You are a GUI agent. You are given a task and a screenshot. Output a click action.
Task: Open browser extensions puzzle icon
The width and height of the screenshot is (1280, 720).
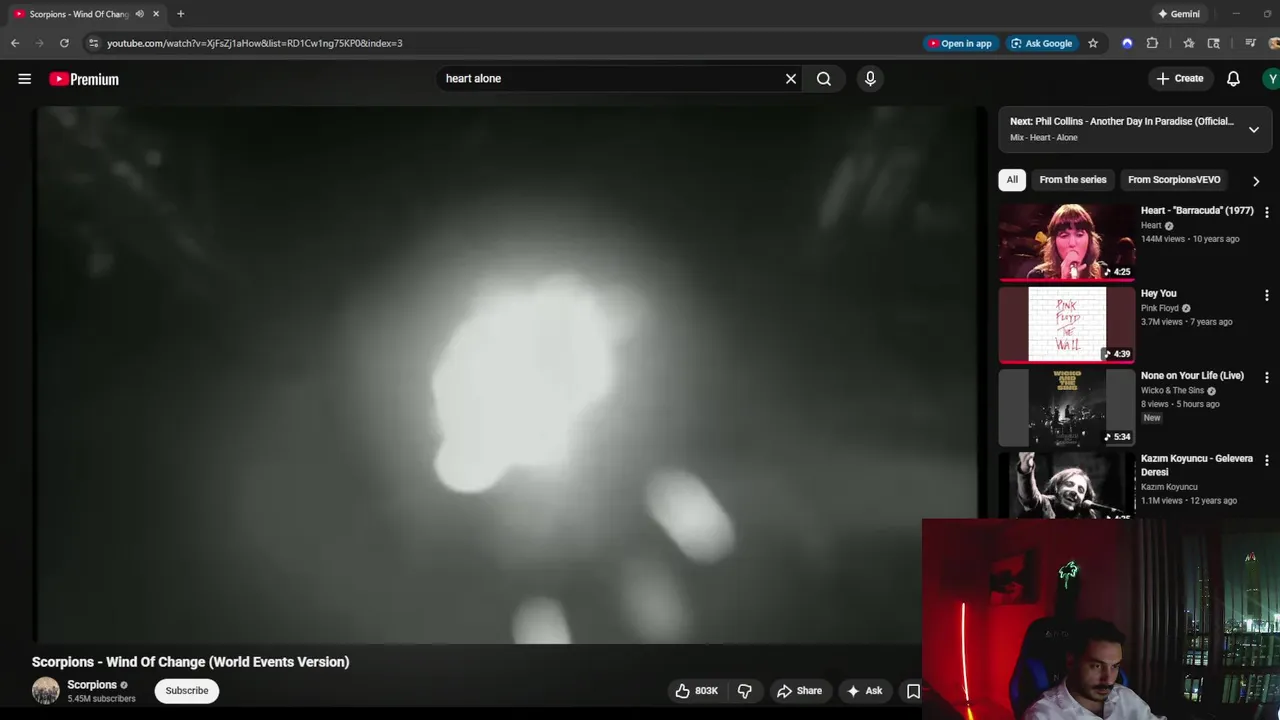point(1152,43)
